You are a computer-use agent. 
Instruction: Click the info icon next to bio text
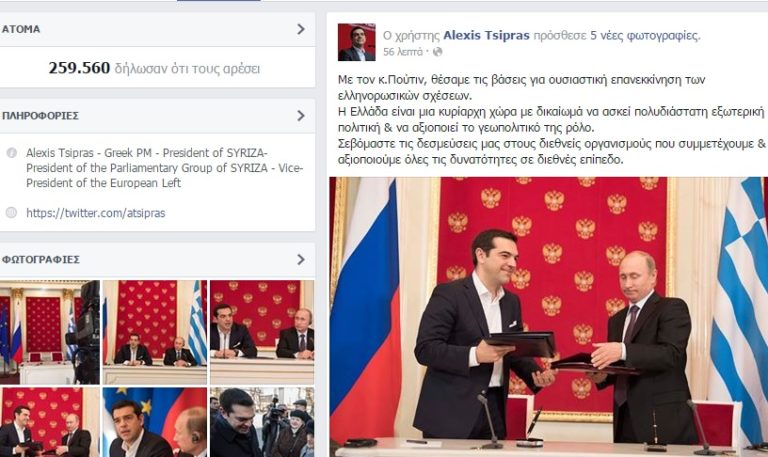(x=11, y=153)
